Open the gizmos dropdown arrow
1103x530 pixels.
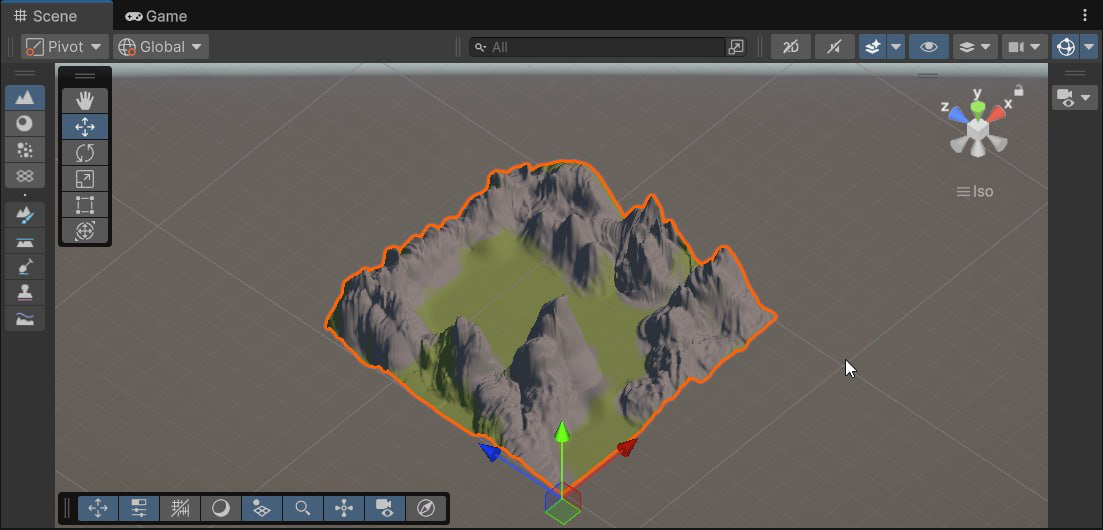coord(1088,47)
